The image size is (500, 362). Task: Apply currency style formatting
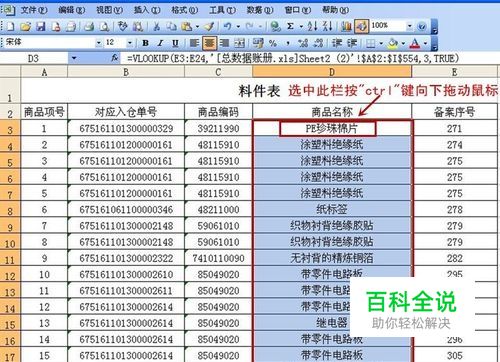pyautogui.click(x=258, y=43)
